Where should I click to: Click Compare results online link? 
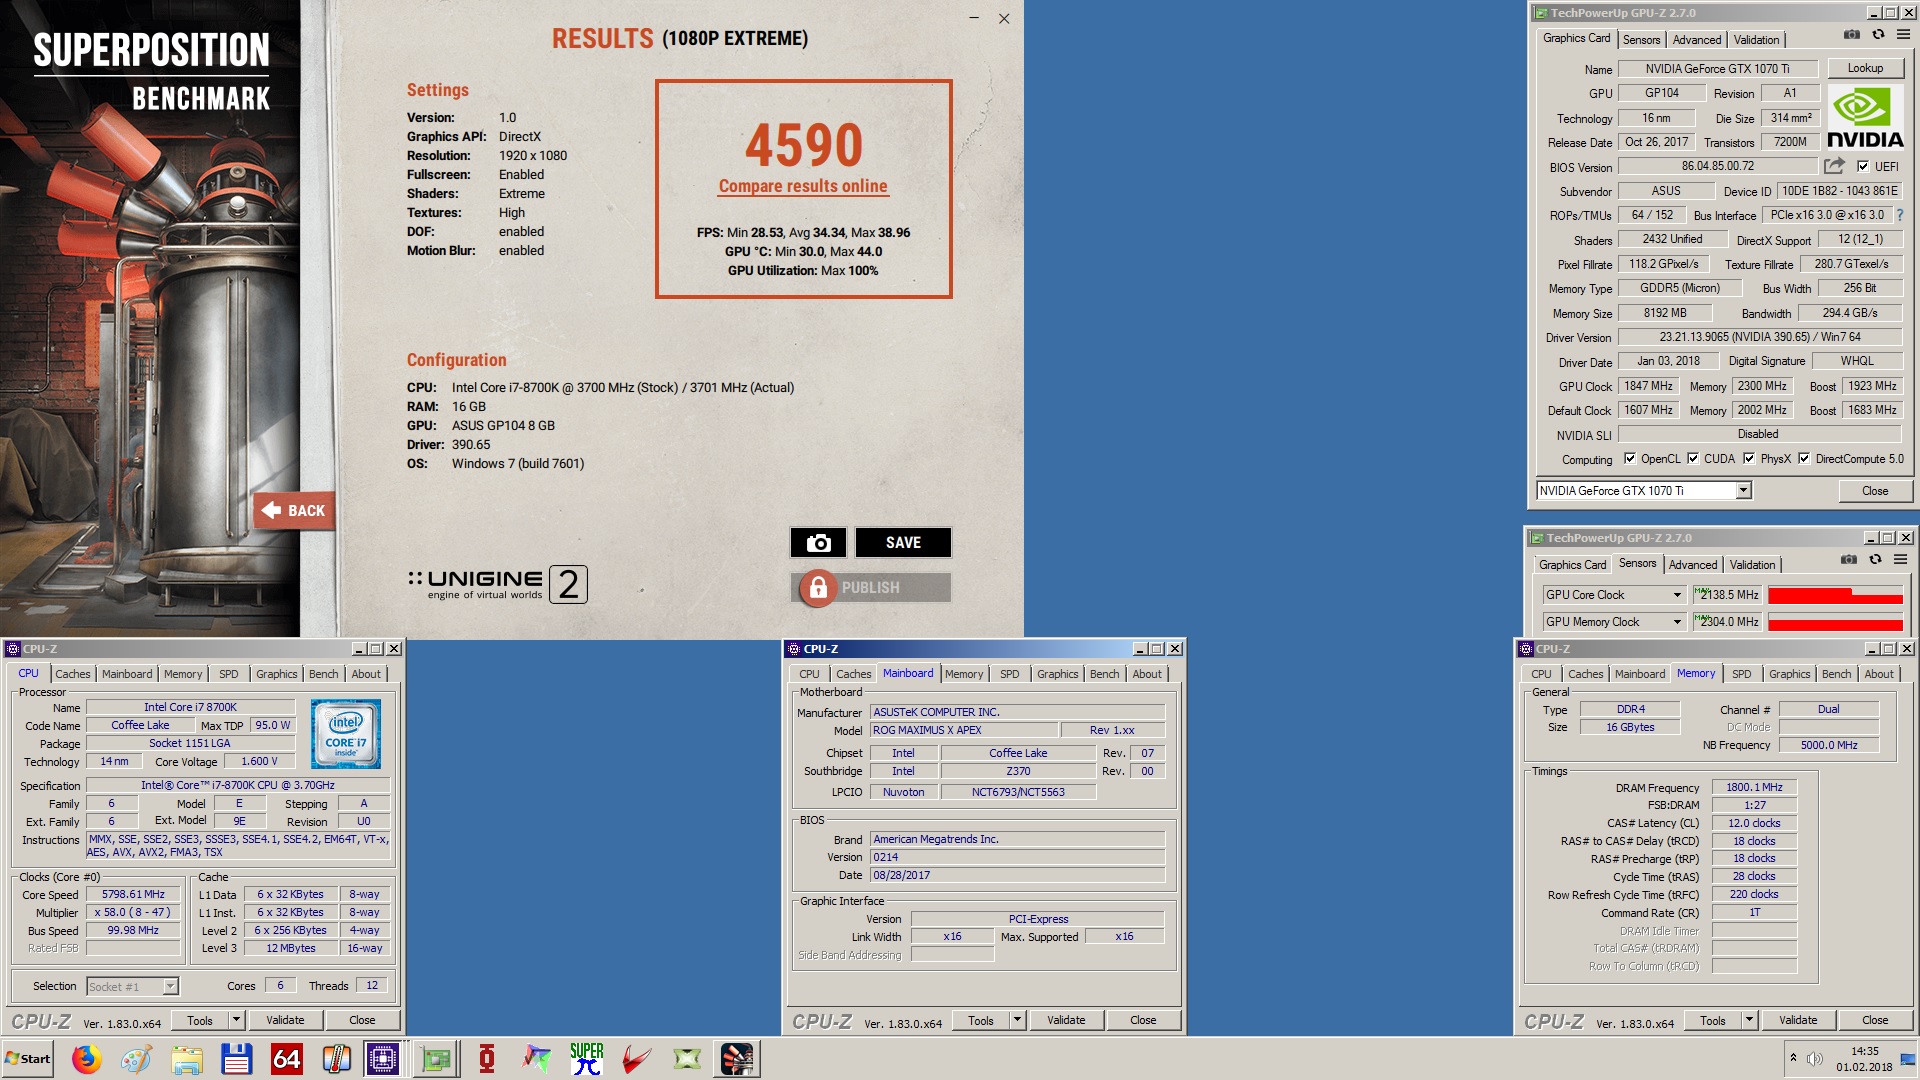point(803,186)
